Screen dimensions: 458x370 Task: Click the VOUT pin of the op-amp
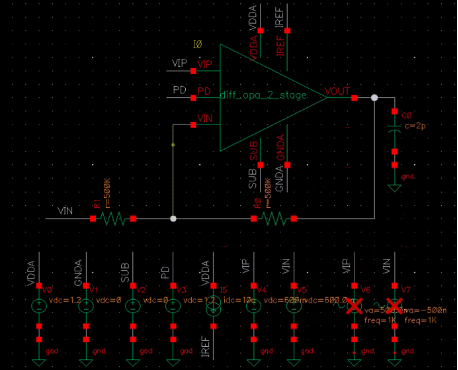pos(354,98)
